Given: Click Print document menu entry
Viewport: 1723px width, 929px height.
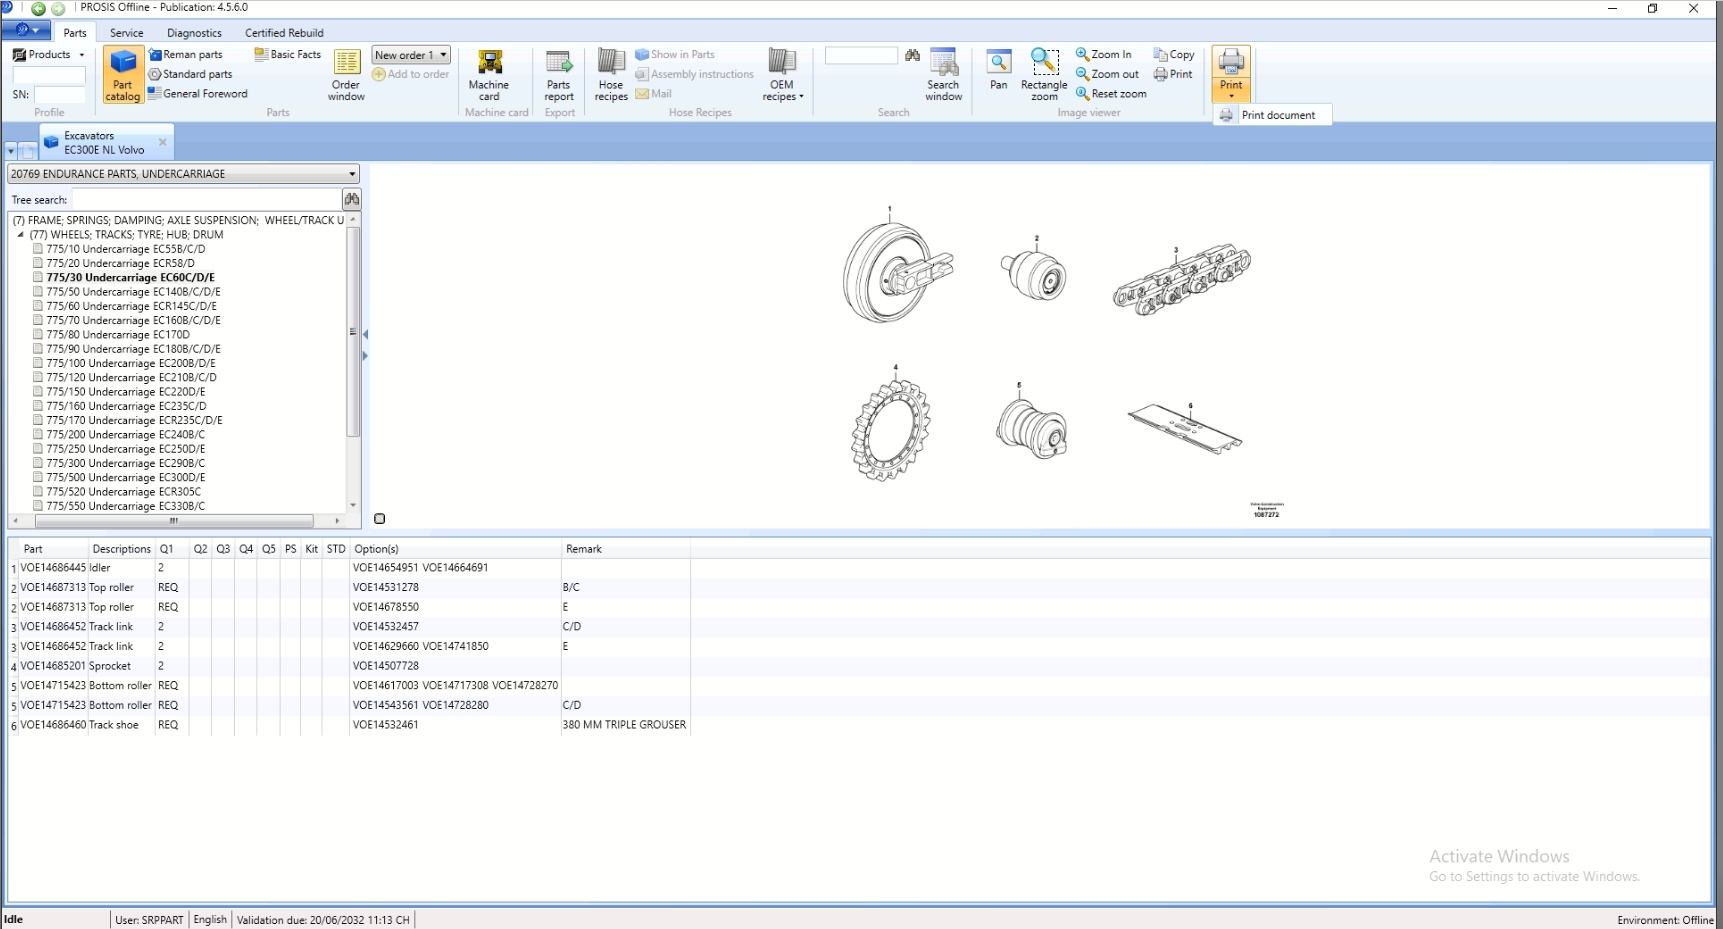Looking at the screenshot, I should (x=1277, y=115).
